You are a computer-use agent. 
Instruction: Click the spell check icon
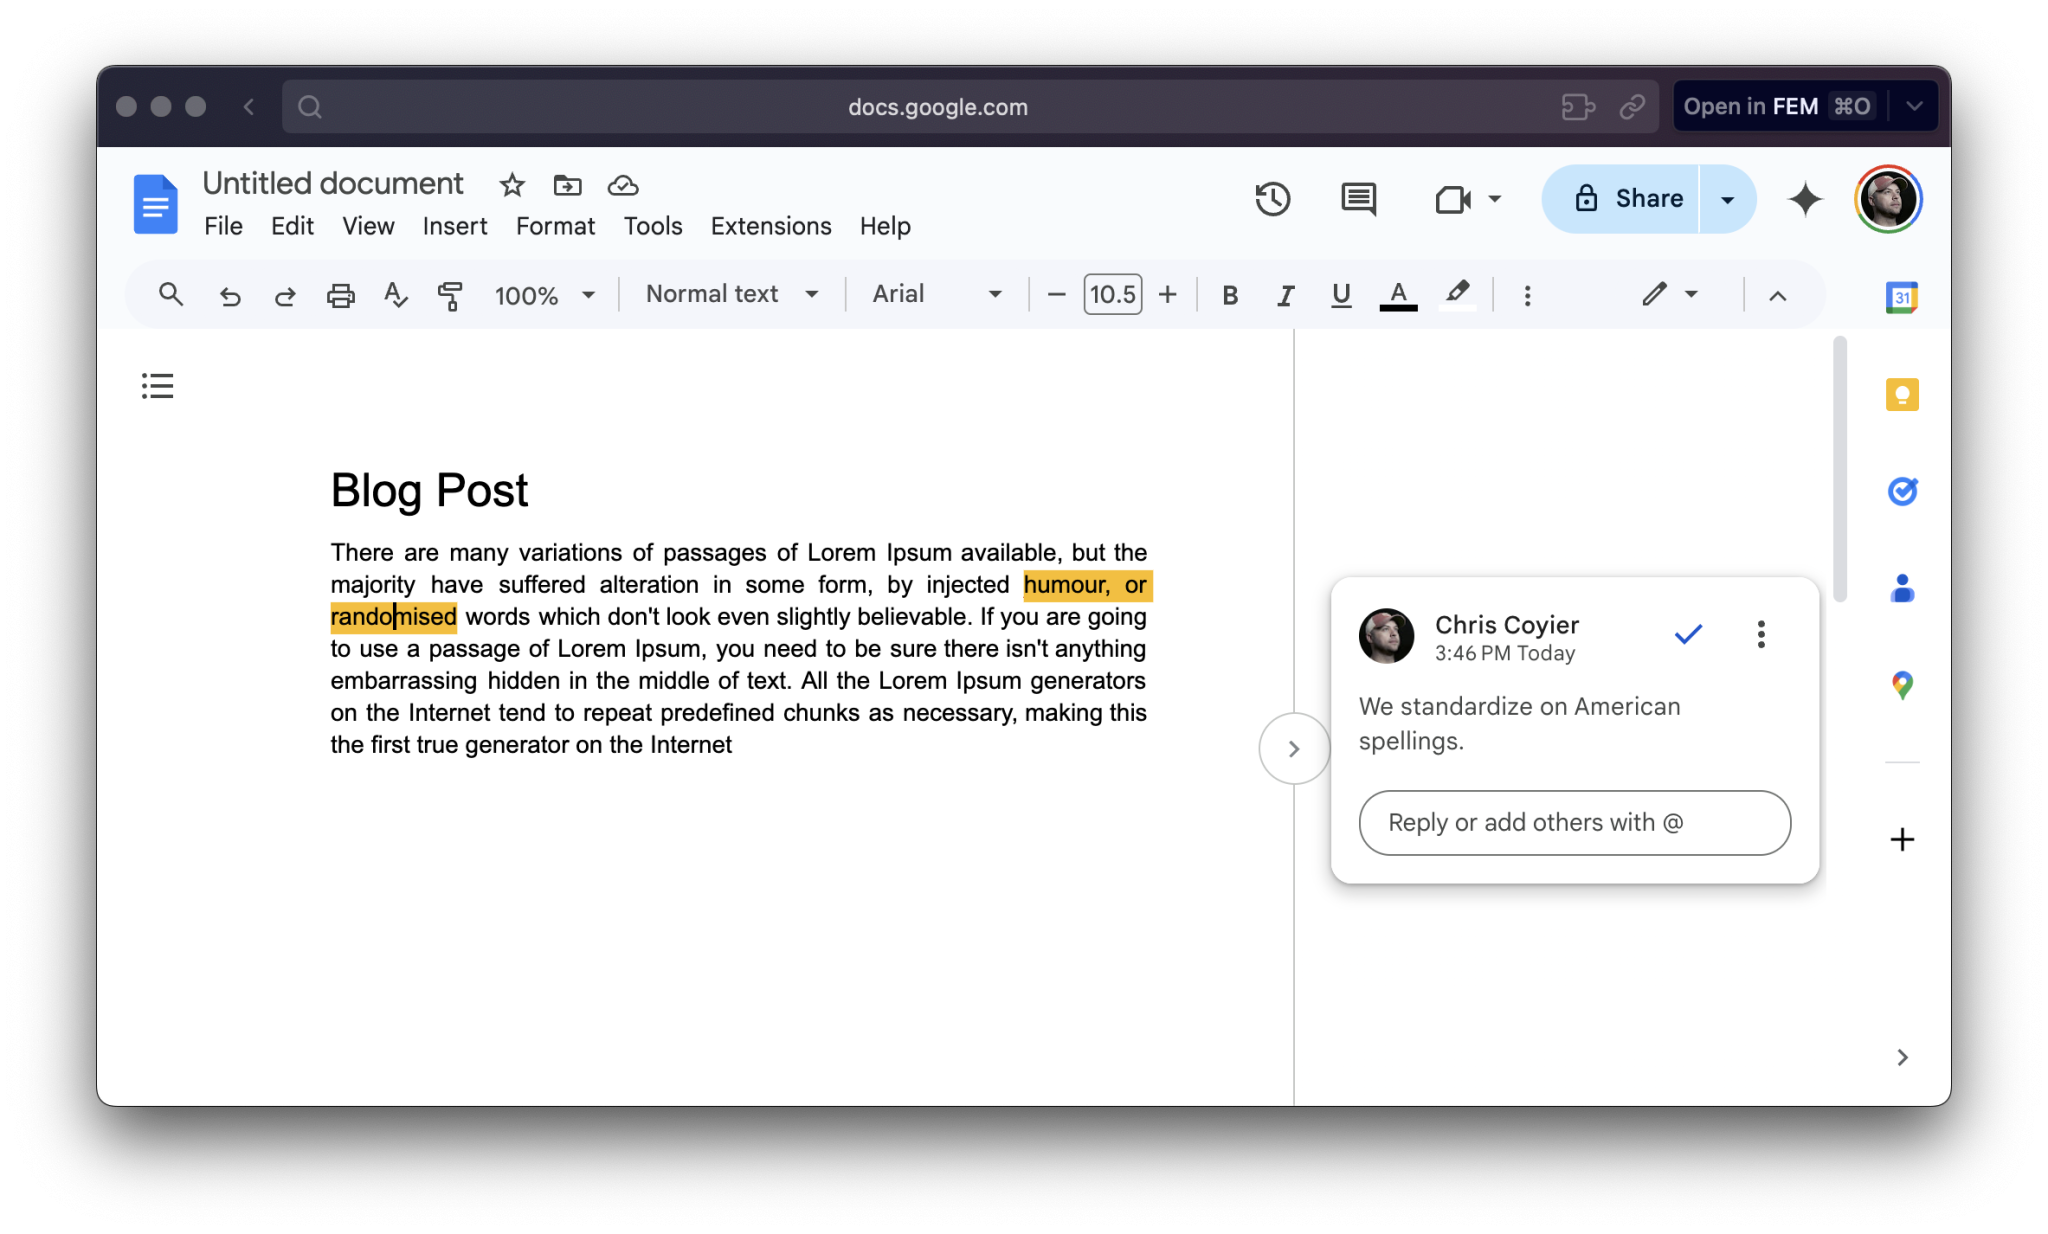(395, 295)
